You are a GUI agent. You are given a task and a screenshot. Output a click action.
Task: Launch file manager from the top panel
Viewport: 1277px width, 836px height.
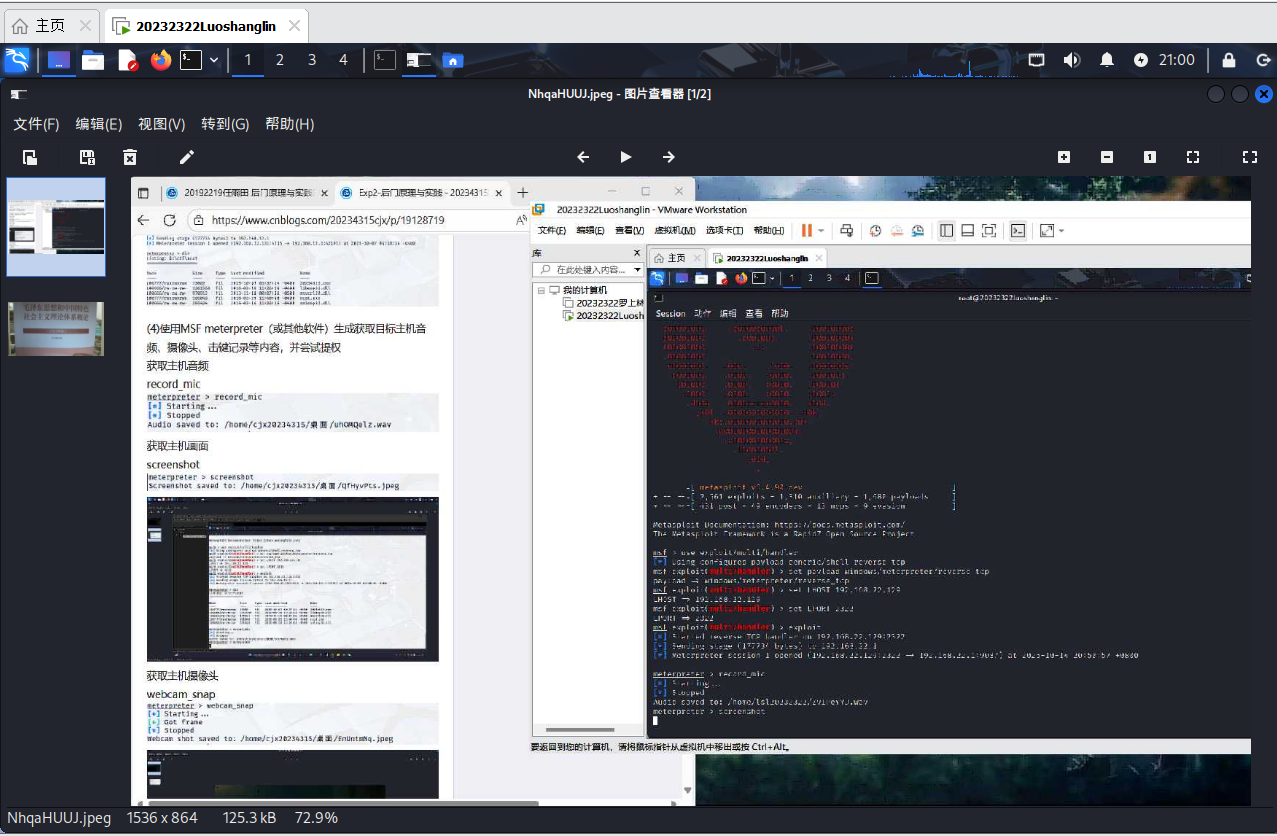point(93,60)
